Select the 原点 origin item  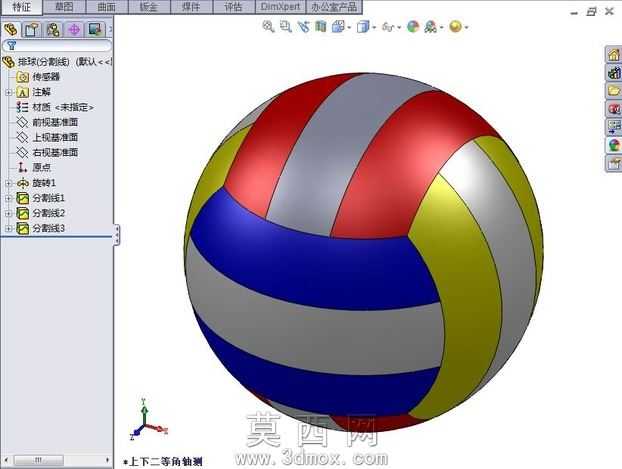pyautogui.click(x=42, y=167)
